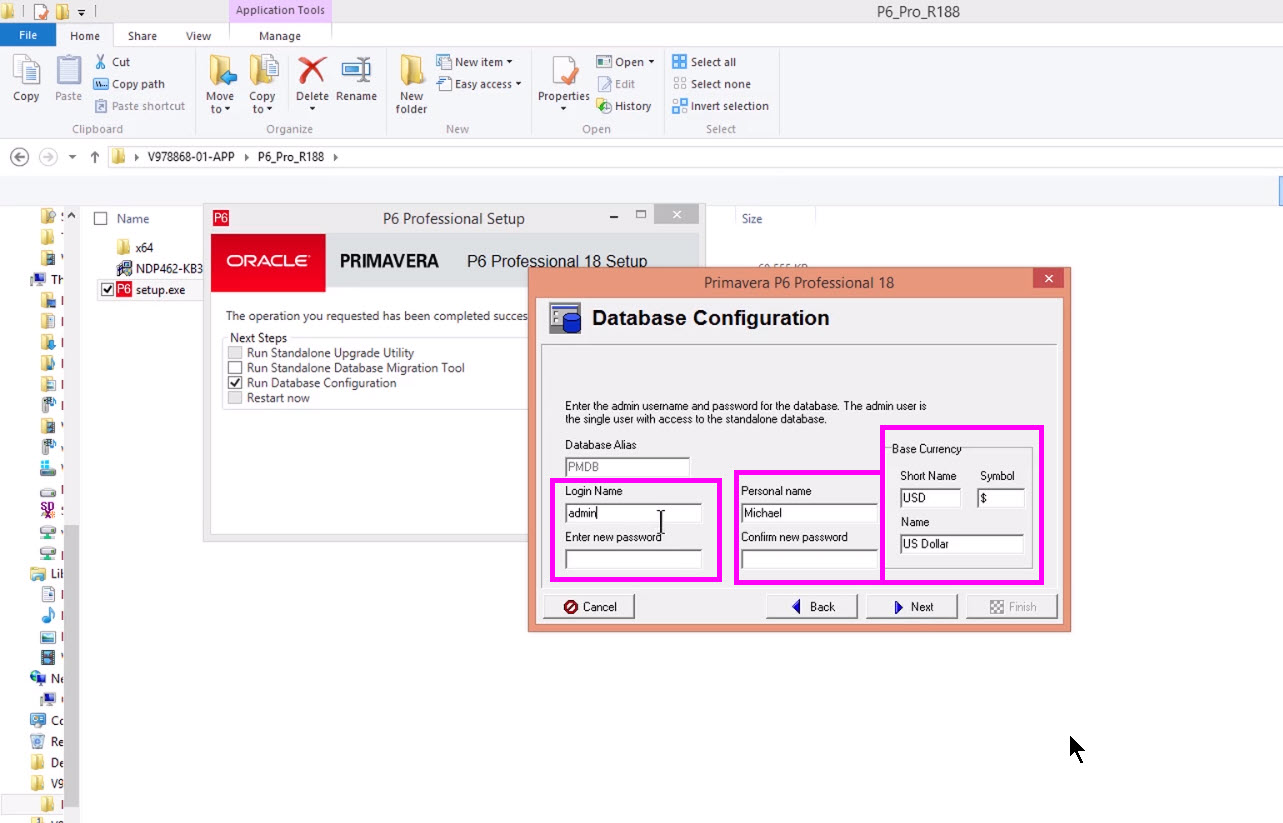Click Cancel in Database Configuration

pos(589,607)
